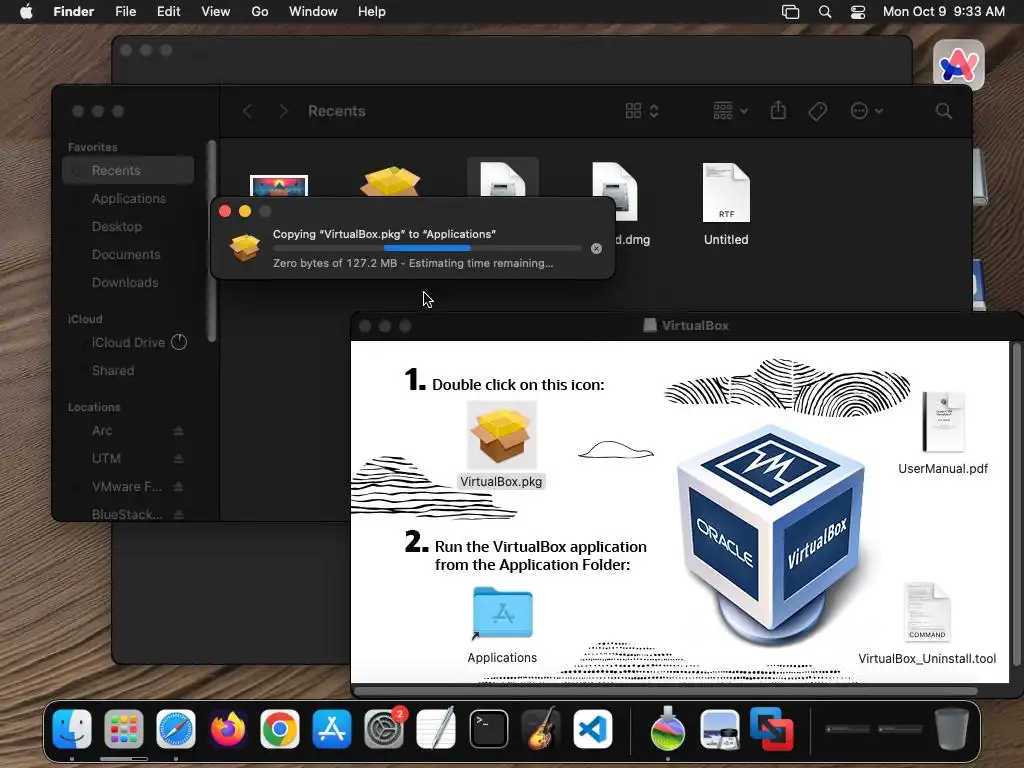
Task: Open the Applications folder shortcut in VirtualBox window
Action: 502,613
